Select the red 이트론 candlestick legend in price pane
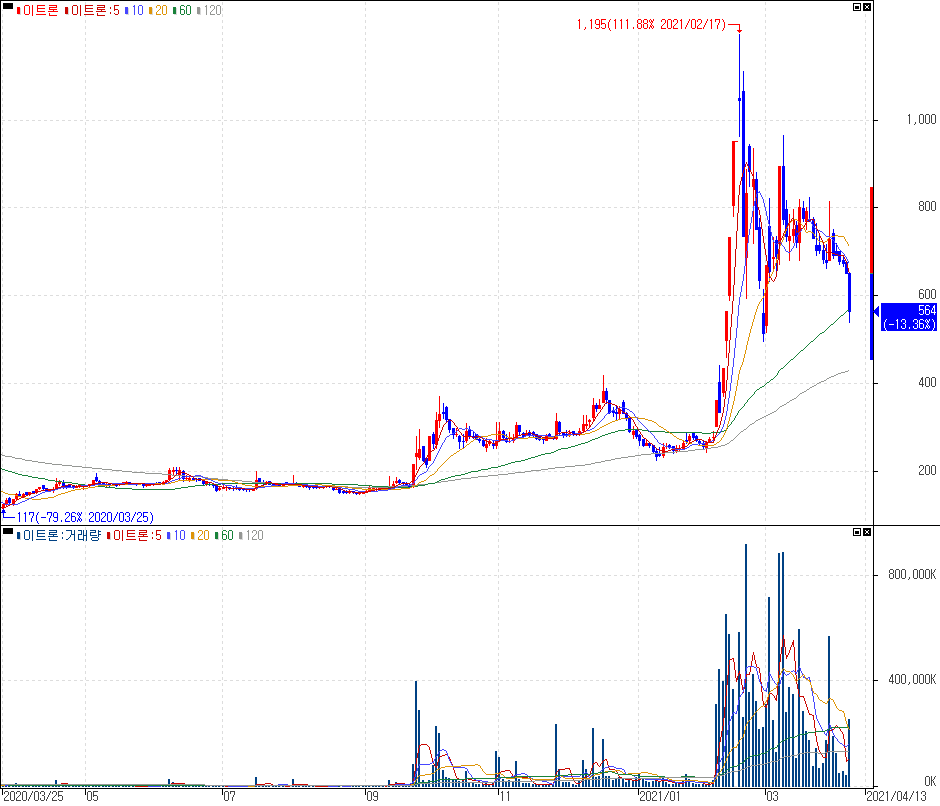This screenshot has height=806, width=940. [x=38, y=10]
